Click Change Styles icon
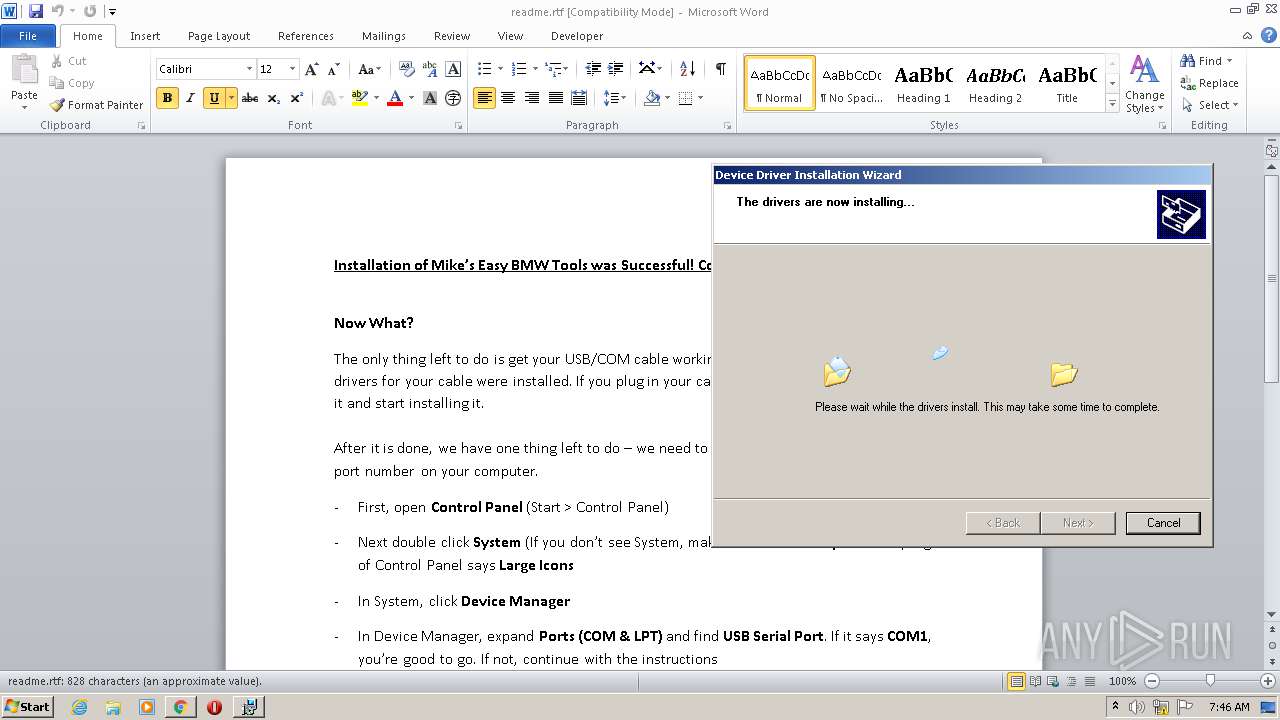The width and height of the screenshot is (1280, 720). pyautogui.click(x=1144, y=84)
